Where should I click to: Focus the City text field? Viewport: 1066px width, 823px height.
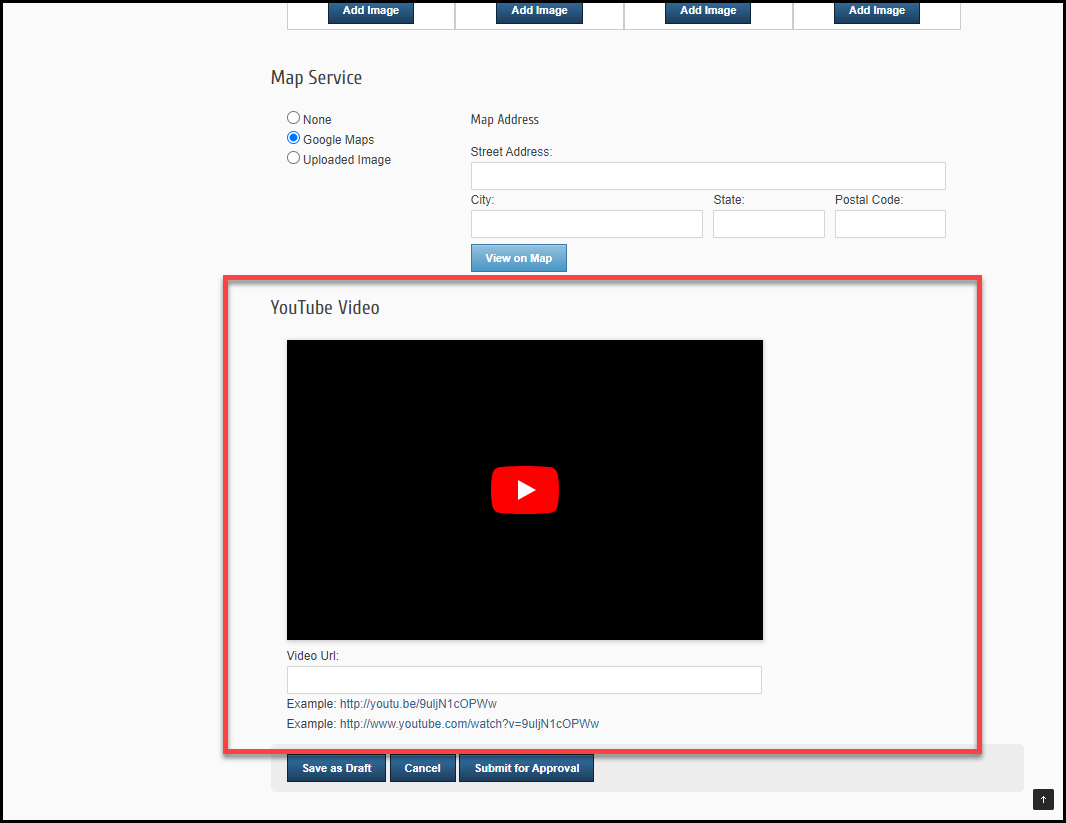(587, 224)
